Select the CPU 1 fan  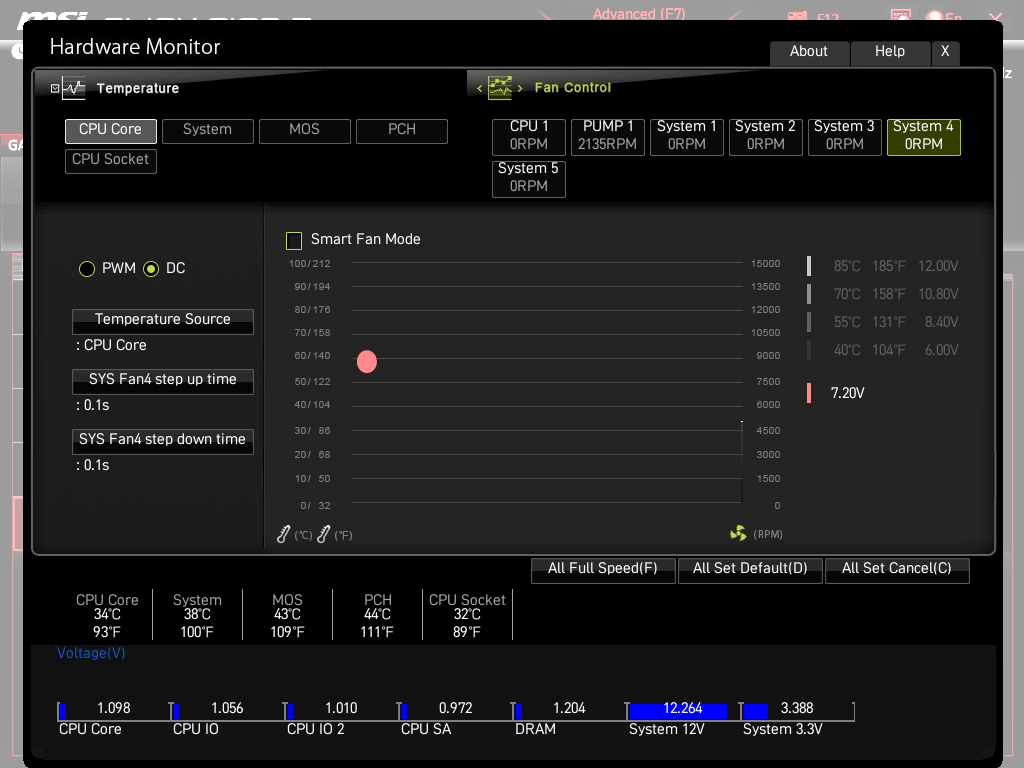(529, 136)
